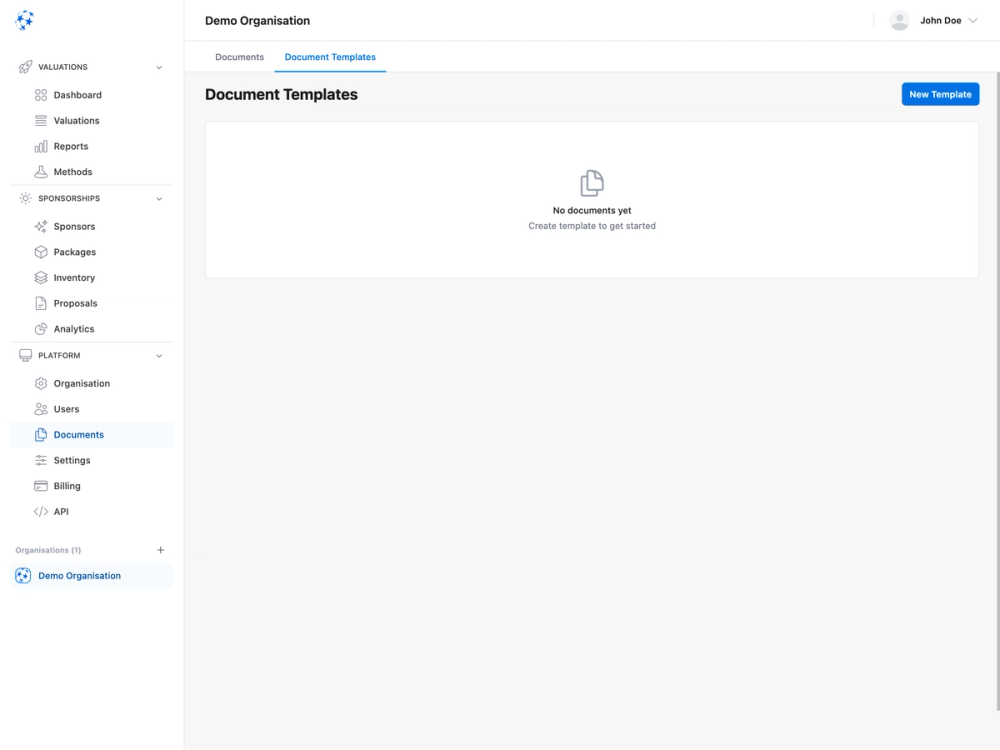Image resolution: width=1000 pixels, height=750 pixels.
Task: Open Reports via its bar chart icon
Action: point(39,145)
